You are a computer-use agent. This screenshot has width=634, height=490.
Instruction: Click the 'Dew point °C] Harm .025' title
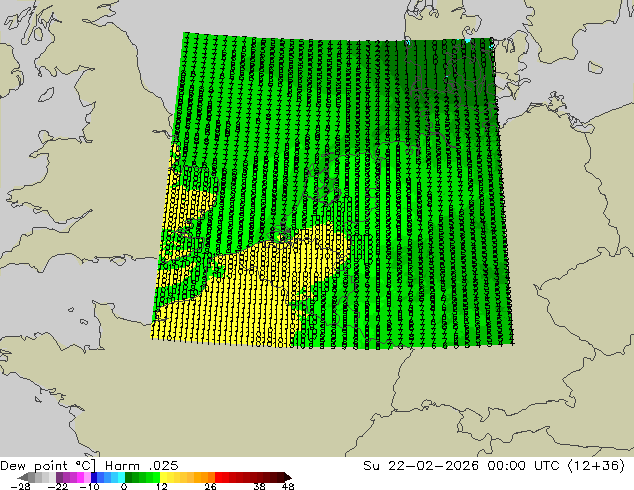[x=89, y=466]
